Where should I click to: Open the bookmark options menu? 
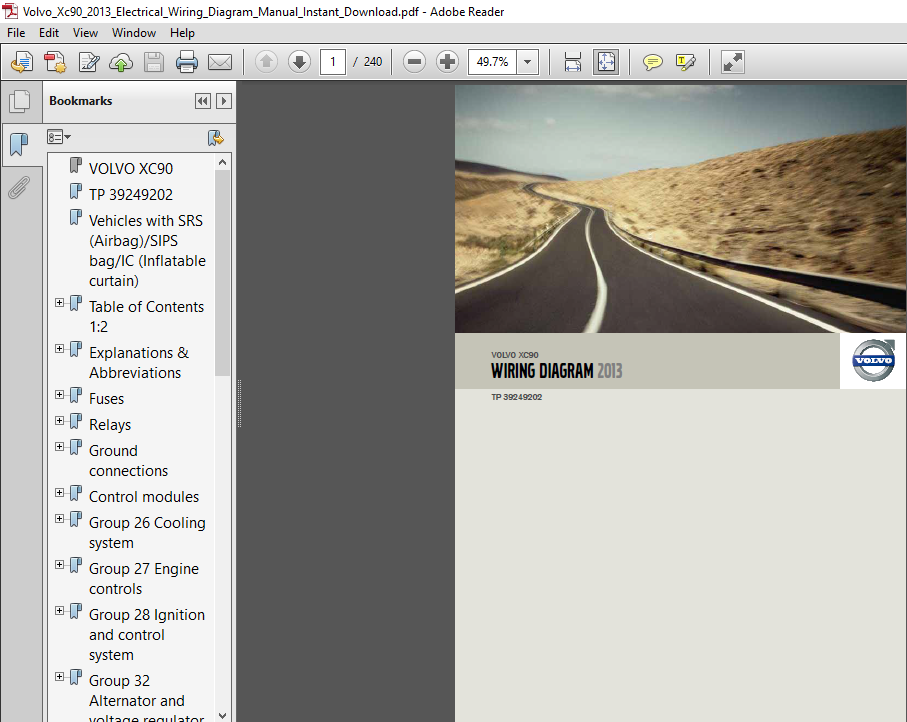click(x=58, y=137)
